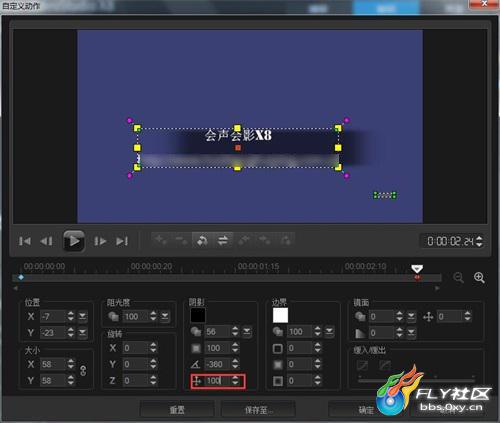Zoom out the keyframe timeline

[459, 277]
